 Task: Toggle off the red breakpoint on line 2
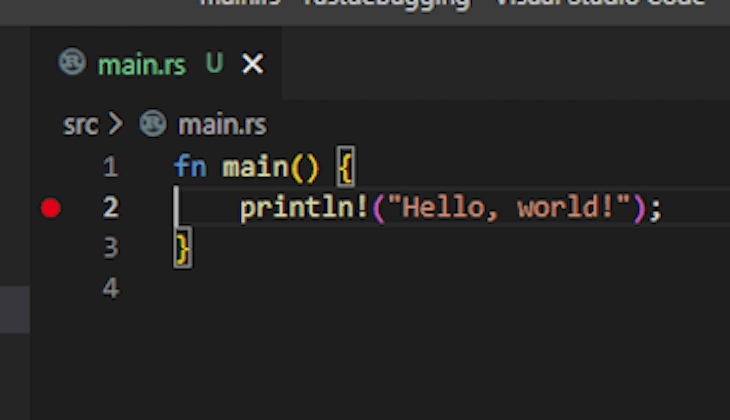click(x=51, y=208)
